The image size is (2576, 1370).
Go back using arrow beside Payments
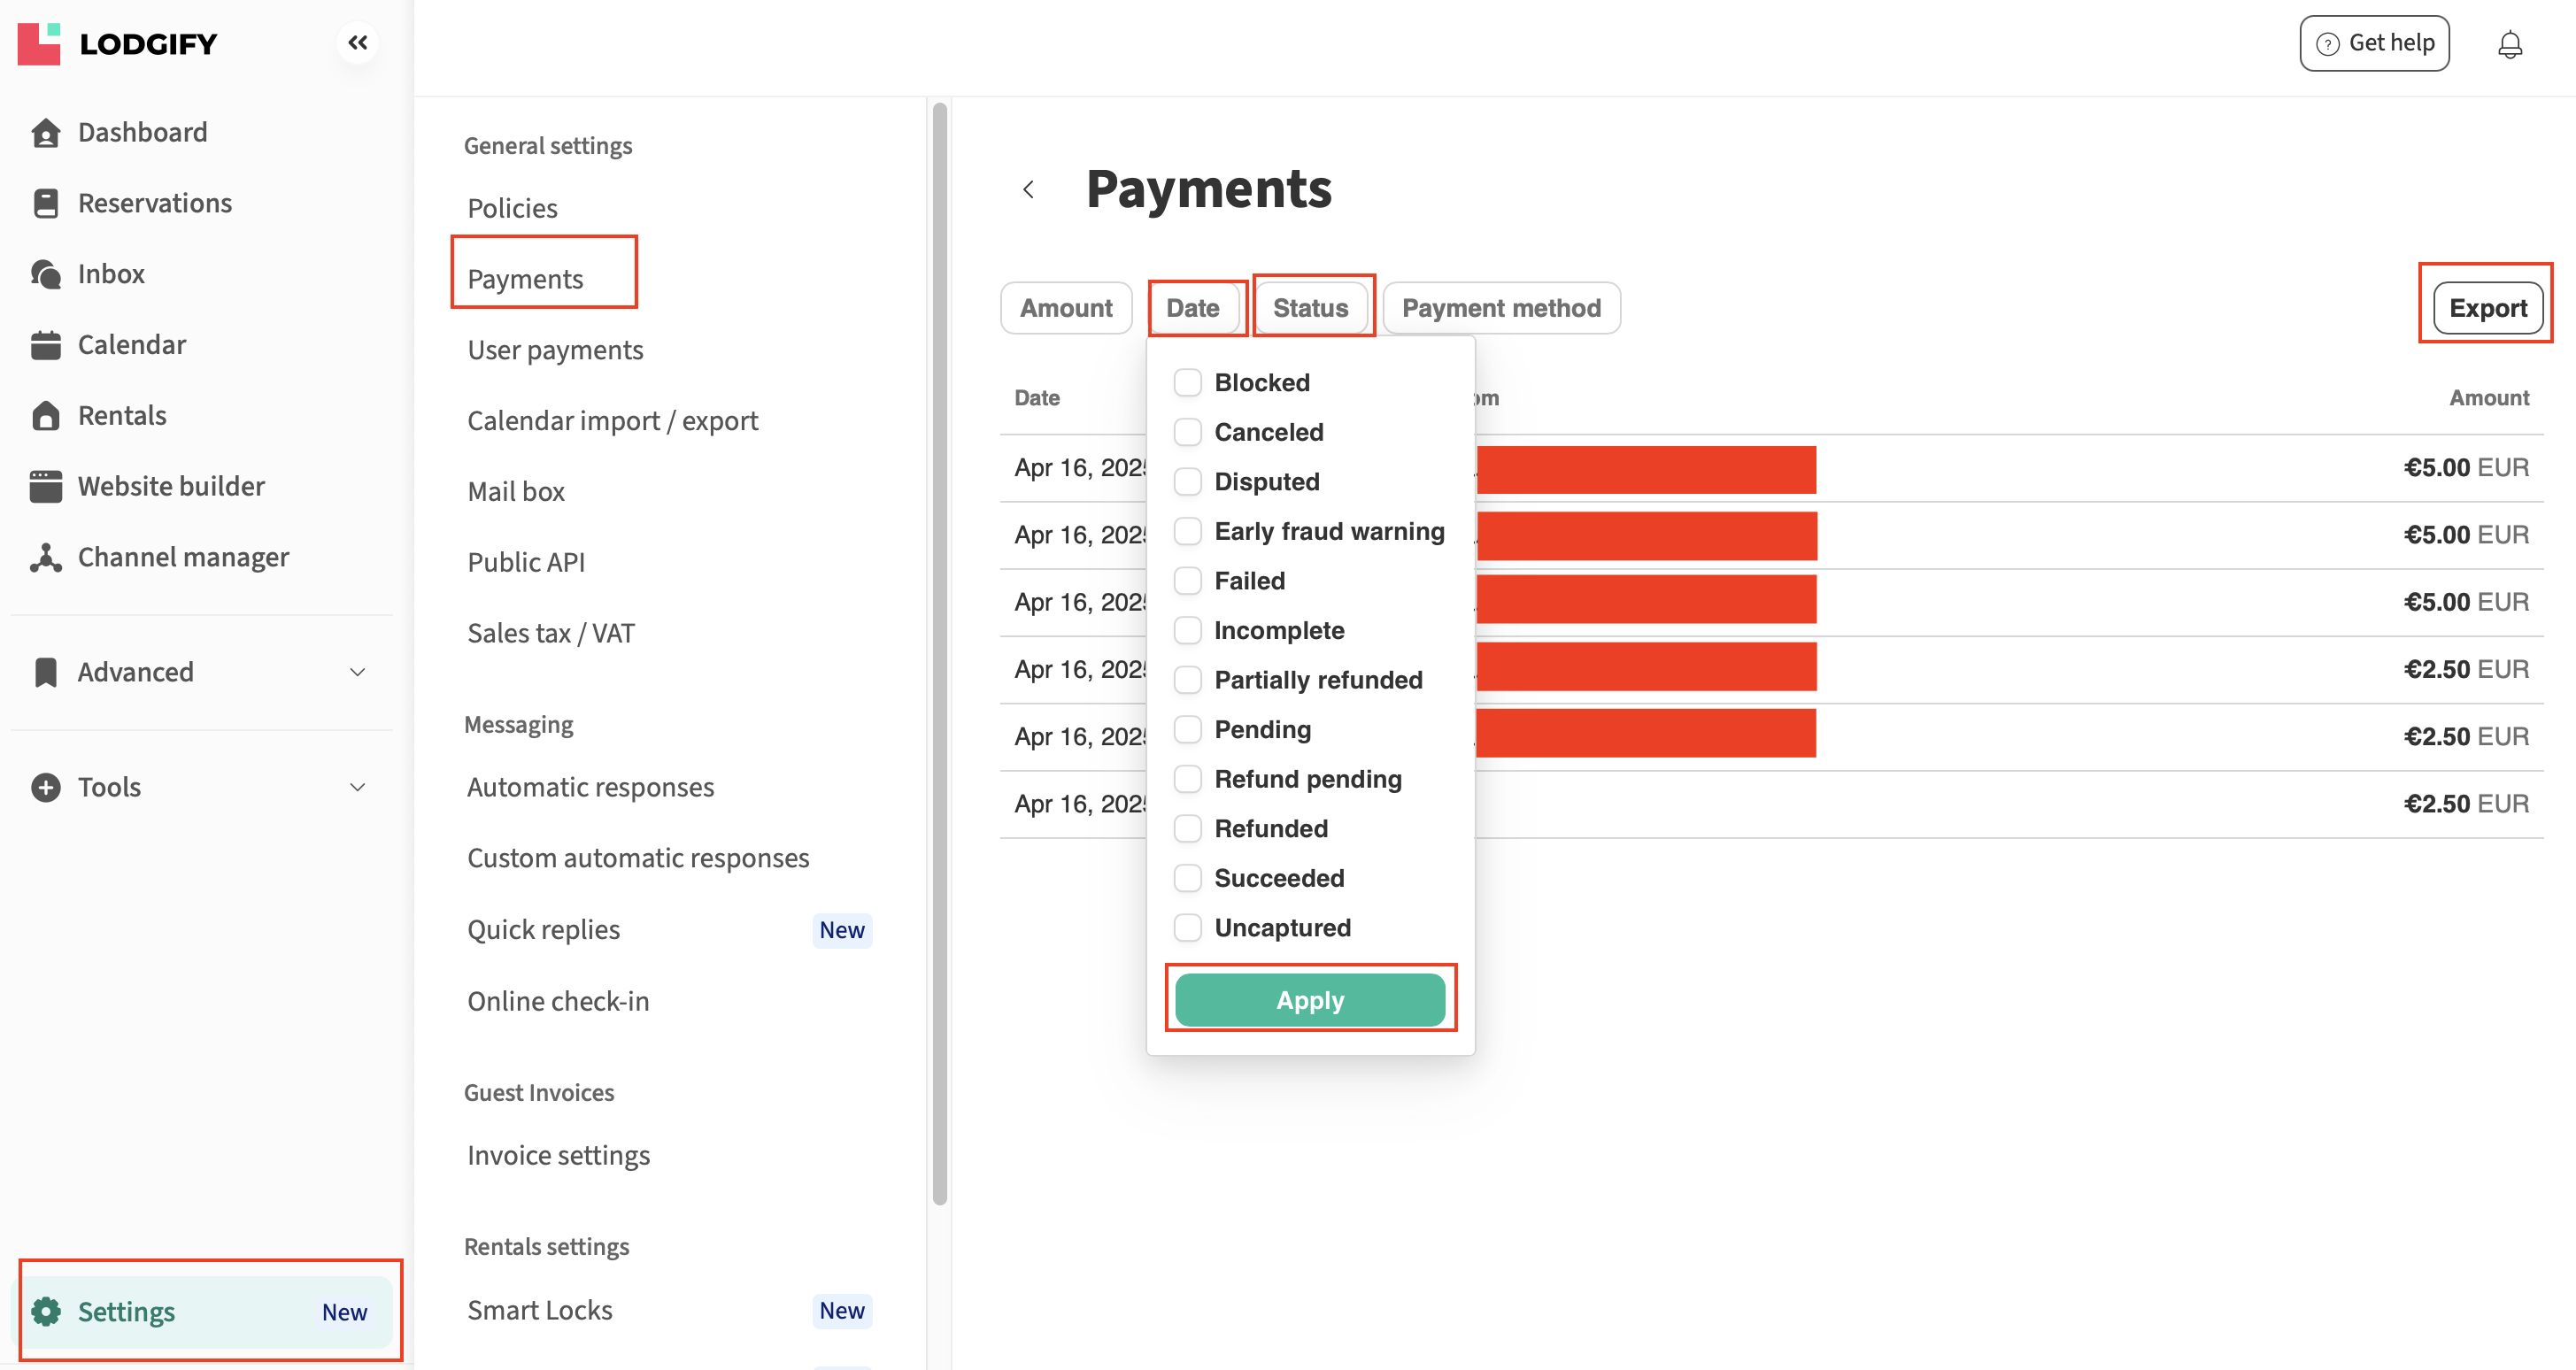point(1028,189)
